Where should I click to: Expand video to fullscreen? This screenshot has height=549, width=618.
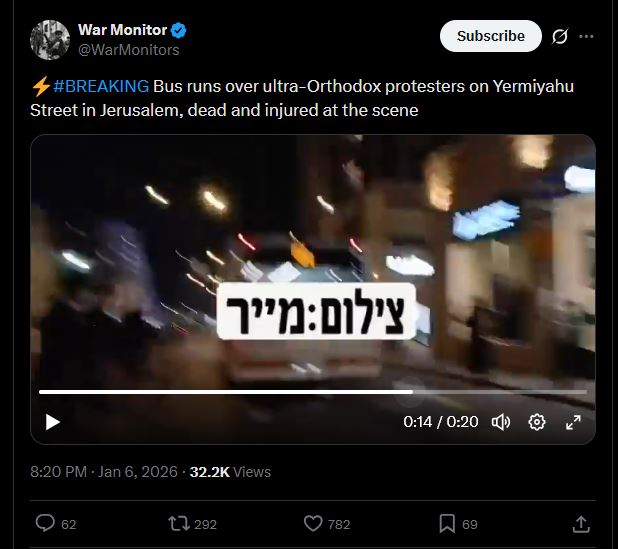coord(573,422)
